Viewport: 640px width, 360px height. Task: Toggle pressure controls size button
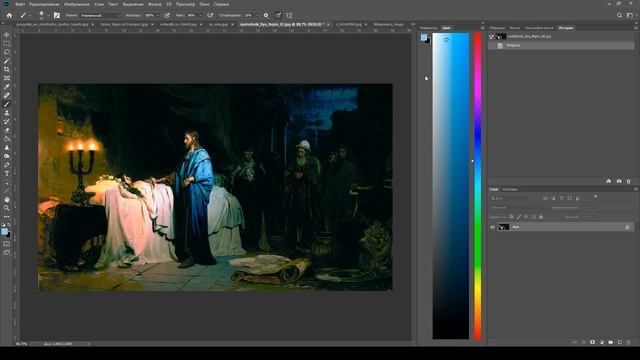[278, 16]
